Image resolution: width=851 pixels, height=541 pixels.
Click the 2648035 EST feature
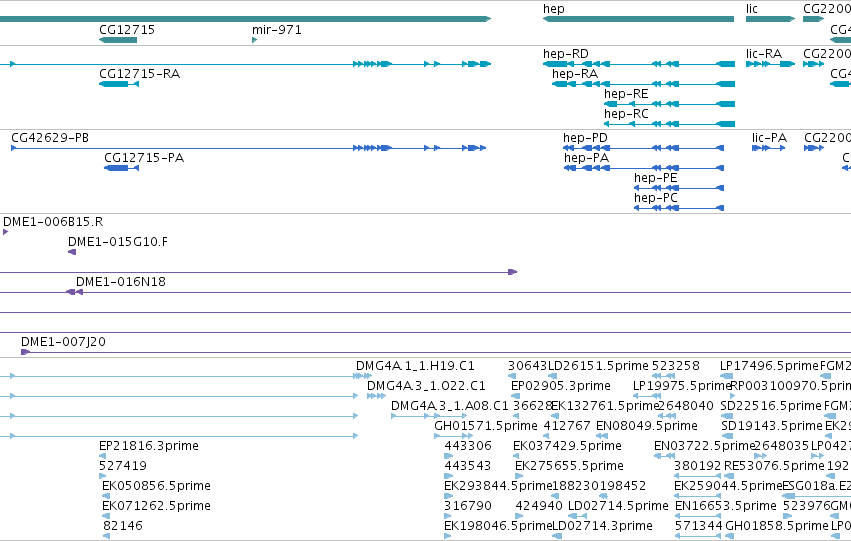(x=760, y=456)
